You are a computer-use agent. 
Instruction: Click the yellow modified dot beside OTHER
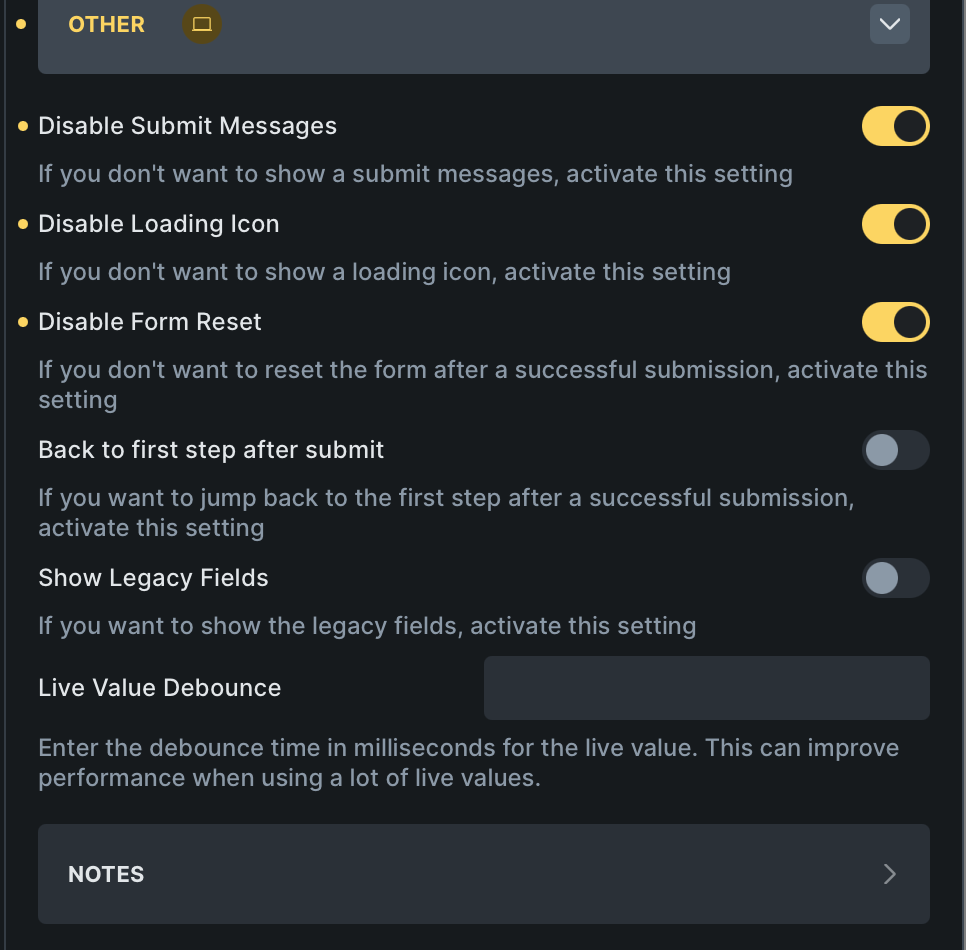(x=22, y=24)
